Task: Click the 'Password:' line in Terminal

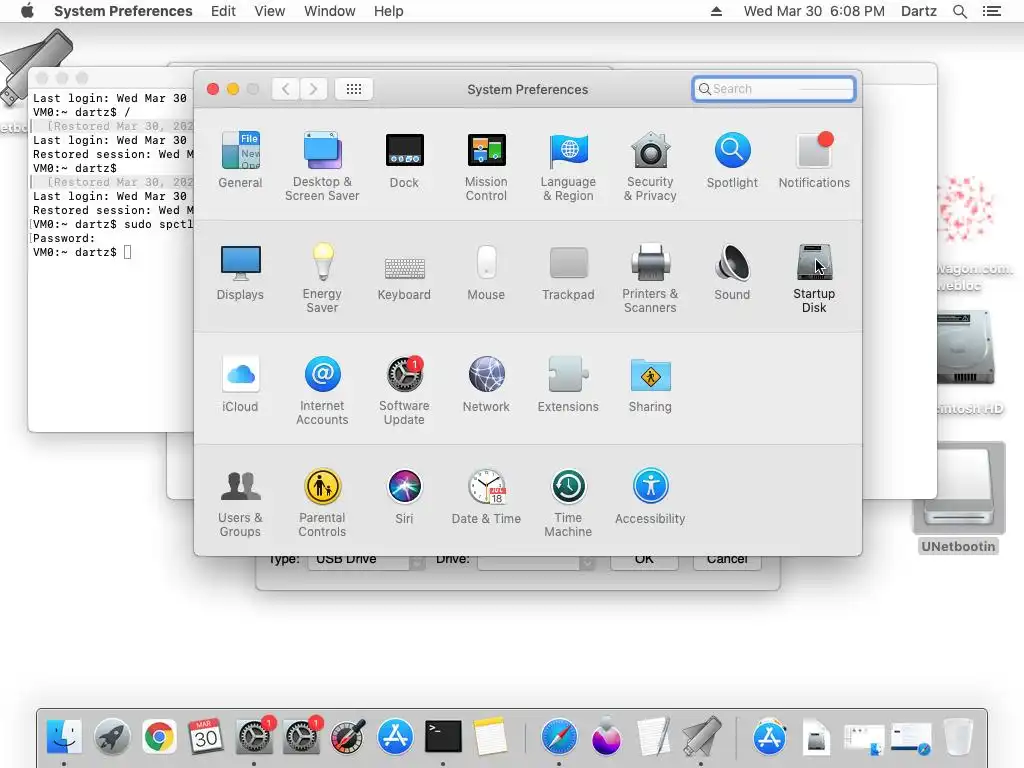Action: click(63, 238)
